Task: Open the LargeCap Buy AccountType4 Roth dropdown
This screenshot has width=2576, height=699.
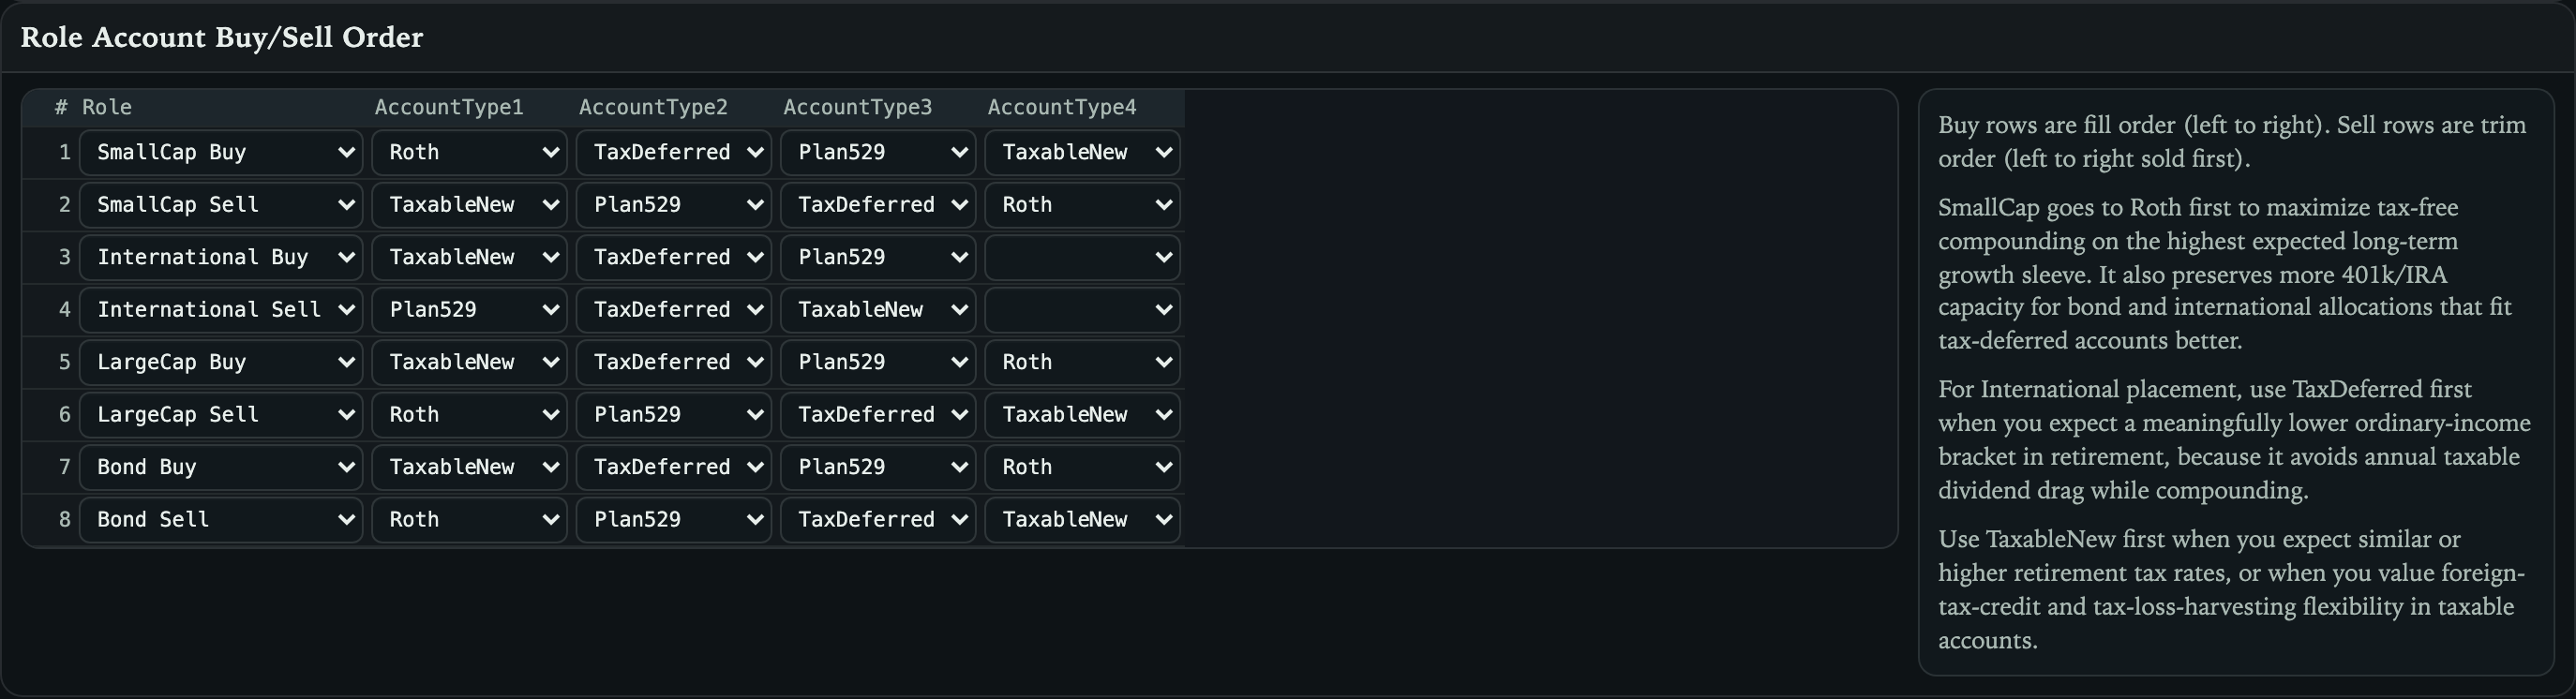Action: [x=1082, y=363]
